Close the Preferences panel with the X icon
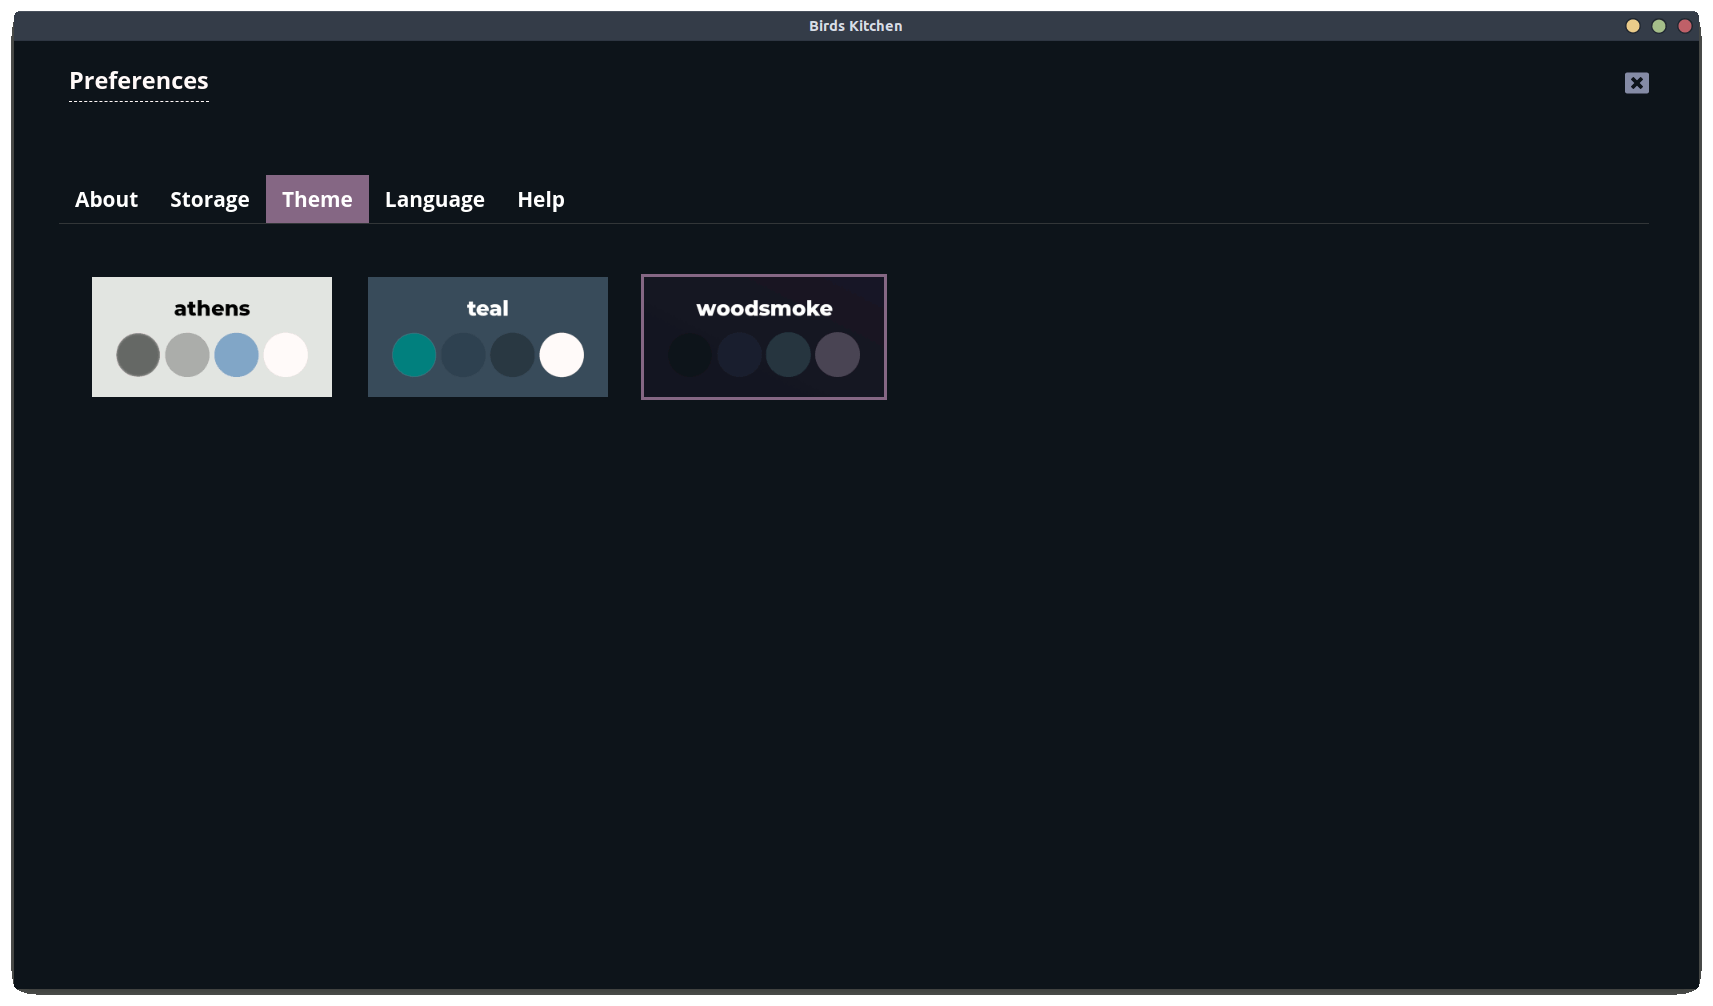Image resolution: width=1713 pixels, height=1006 pixels. [1636, 83]
